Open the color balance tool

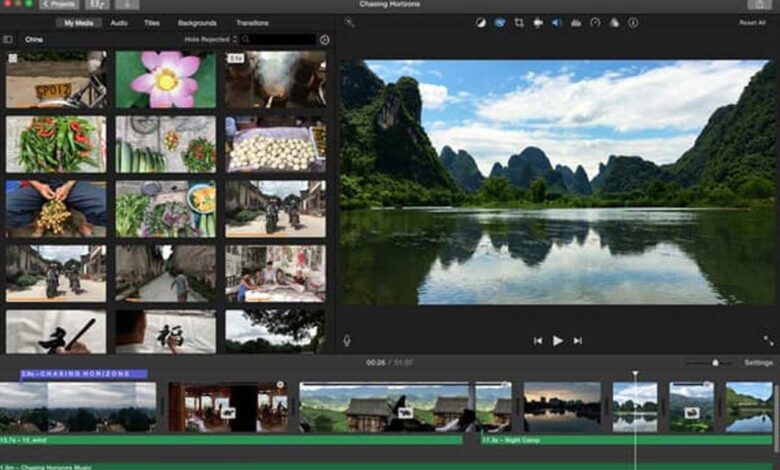tap(483, 22)
